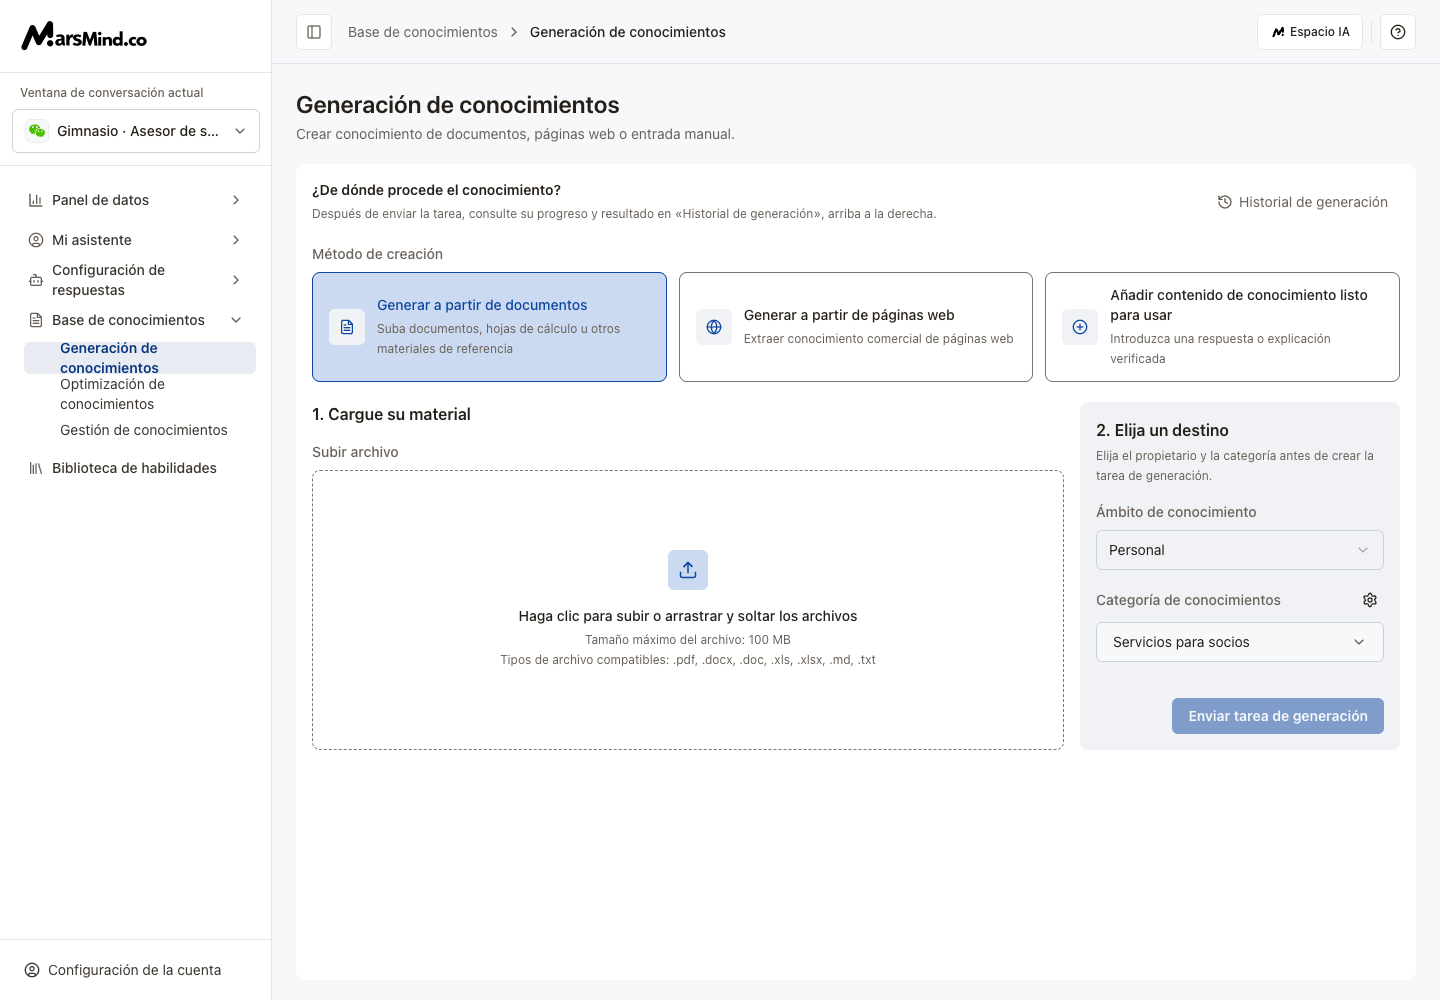Open Generación de conocimientos sidebar item
1440x1000 pixels.
(x=140, y=358)
